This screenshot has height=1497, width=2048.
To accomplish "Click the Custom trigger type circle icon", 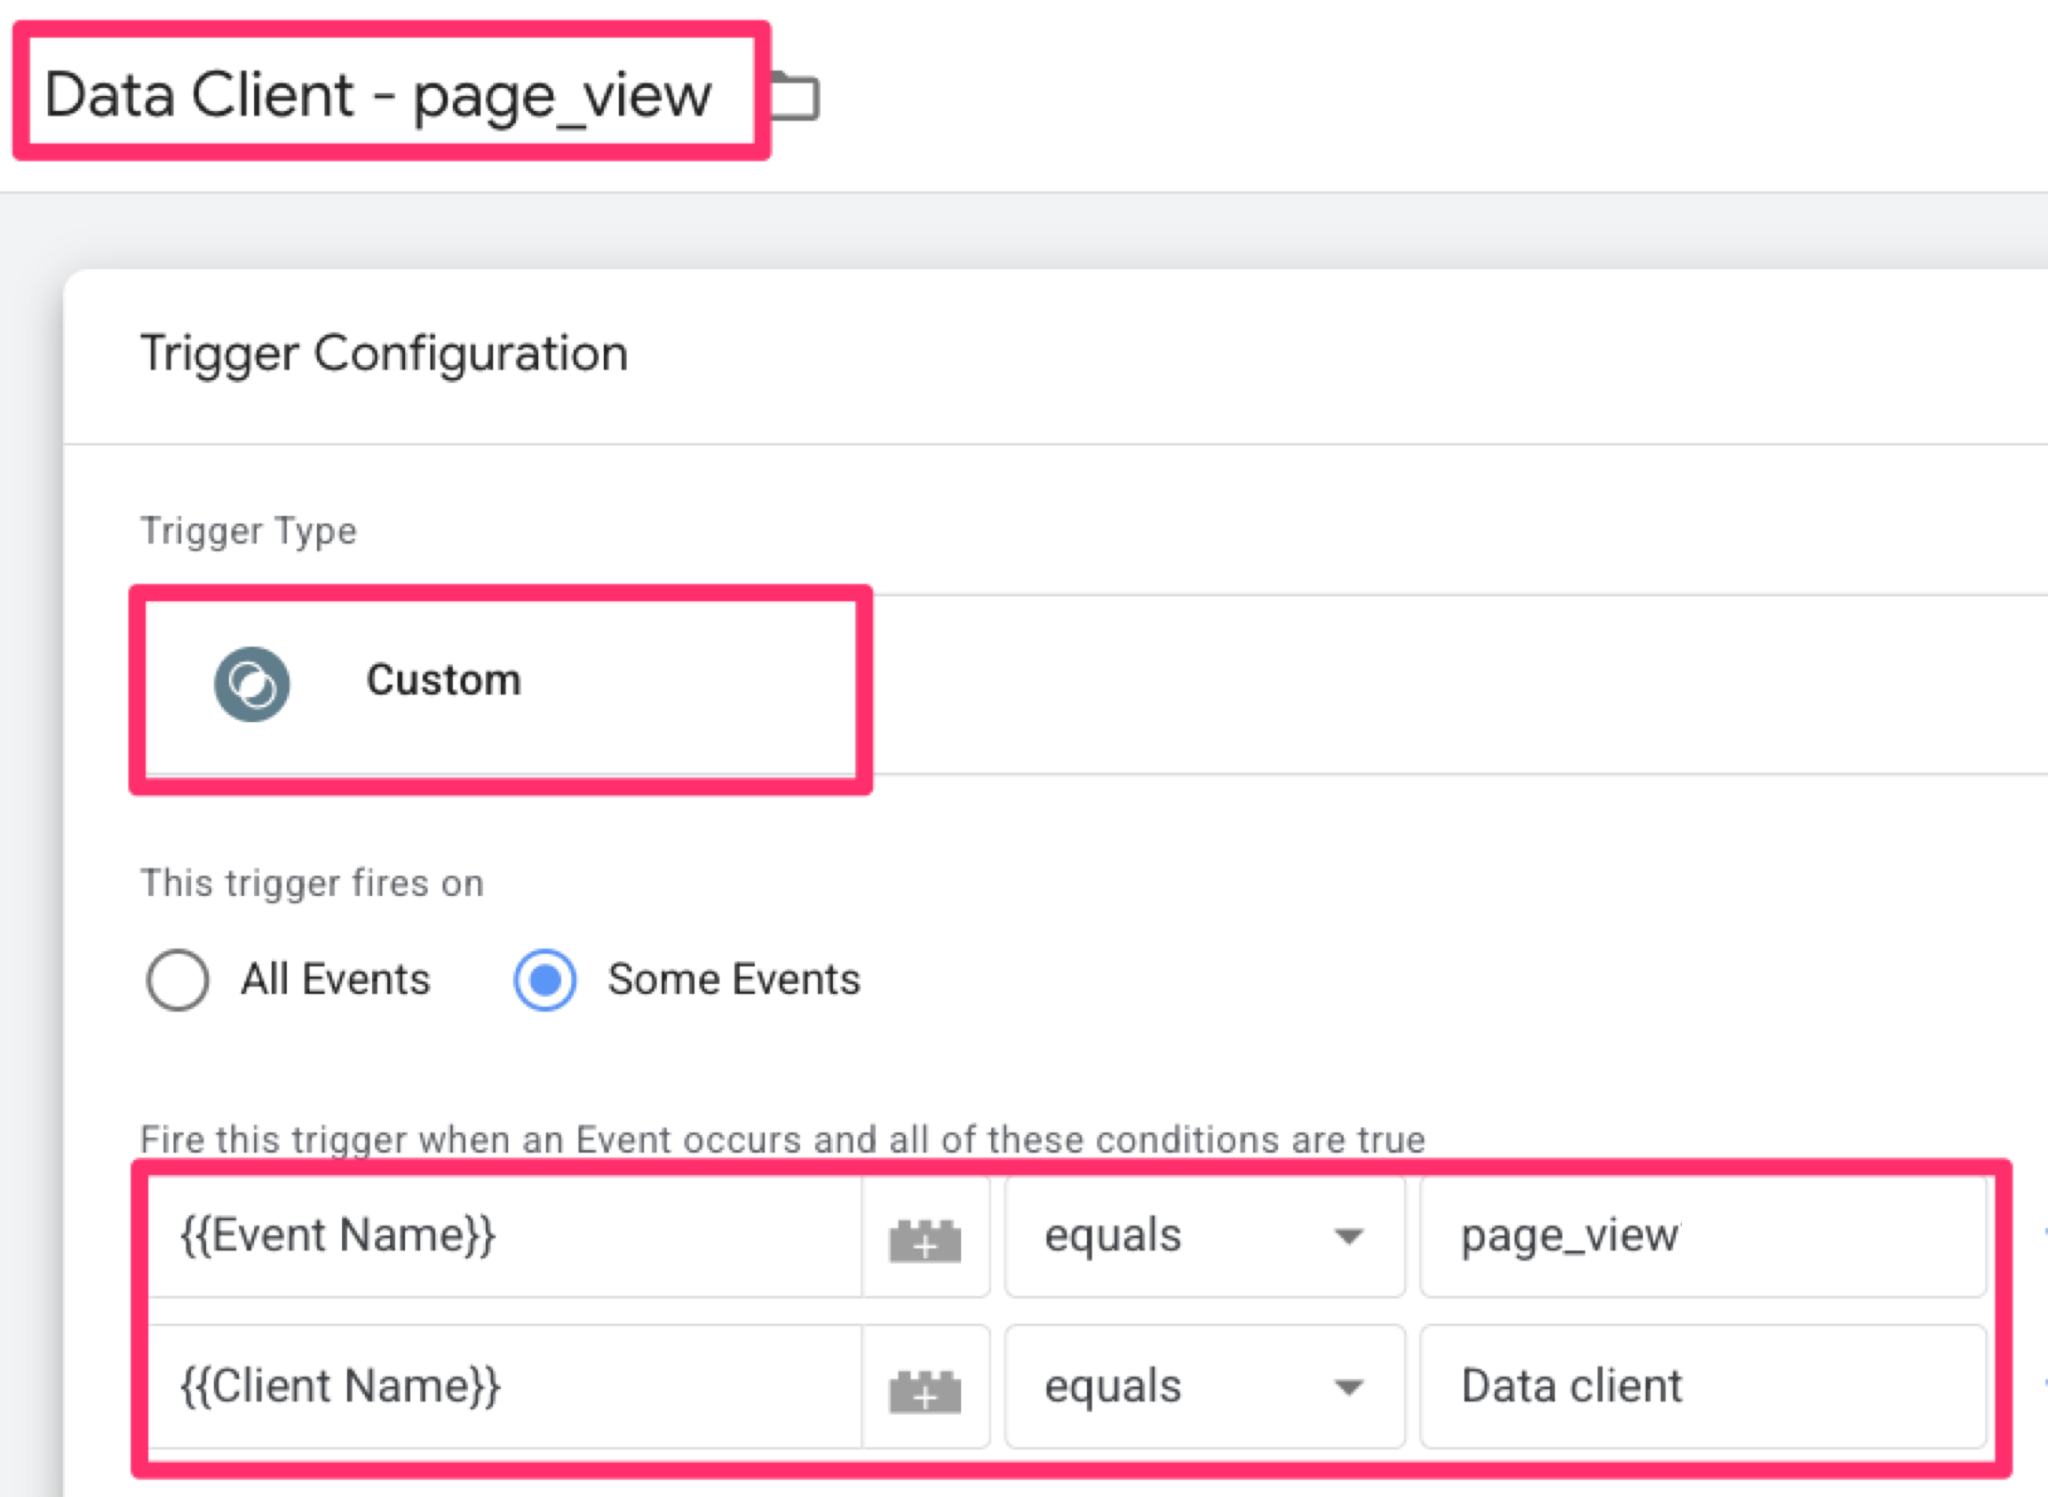I will (252, 684).
